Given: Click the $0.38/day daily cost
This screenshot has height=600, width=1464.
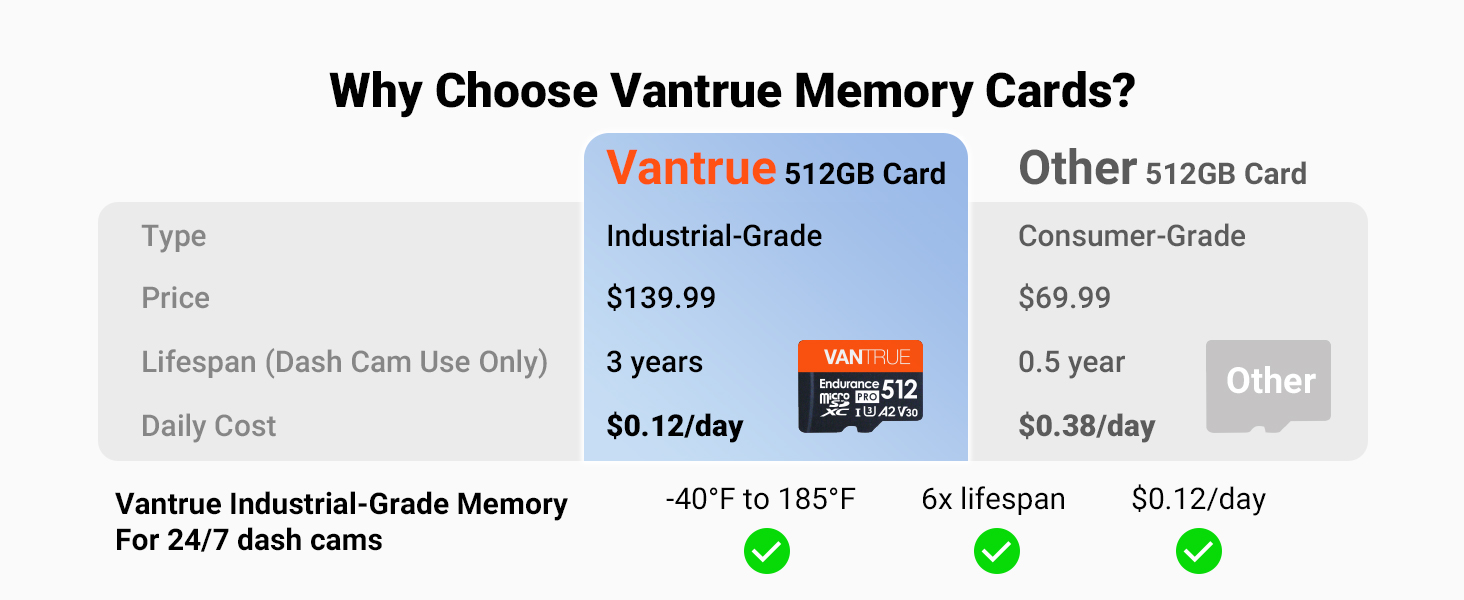Looking at the screenshot, I should [x=1086, y=426].
